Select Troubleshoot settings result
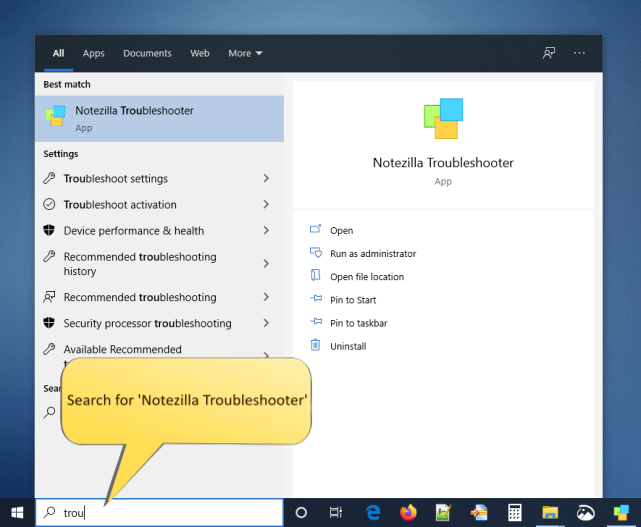The height and width of the screenshot is (527, 641). [159, 179]
